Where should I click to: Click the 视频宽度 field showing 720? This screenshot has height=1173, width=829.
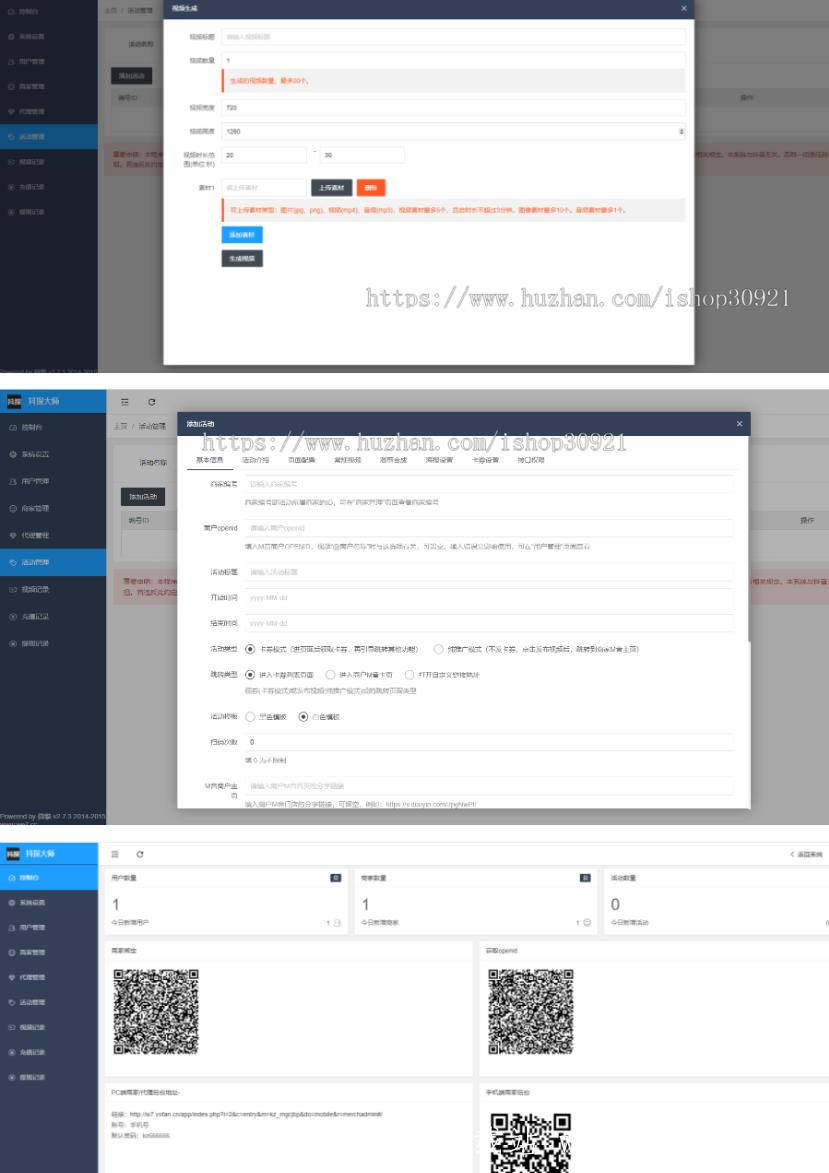coord(453,108)
